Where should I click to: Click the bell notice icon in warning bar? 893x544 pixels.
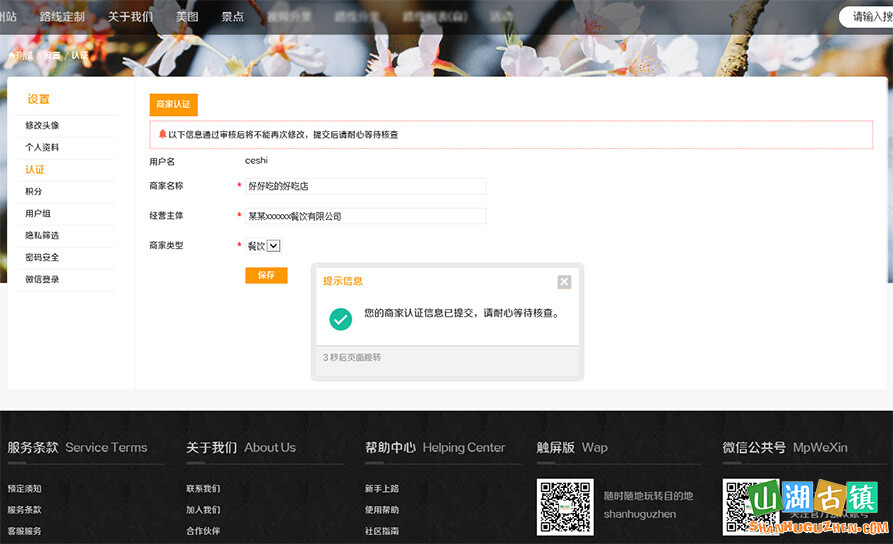point(162,134)
